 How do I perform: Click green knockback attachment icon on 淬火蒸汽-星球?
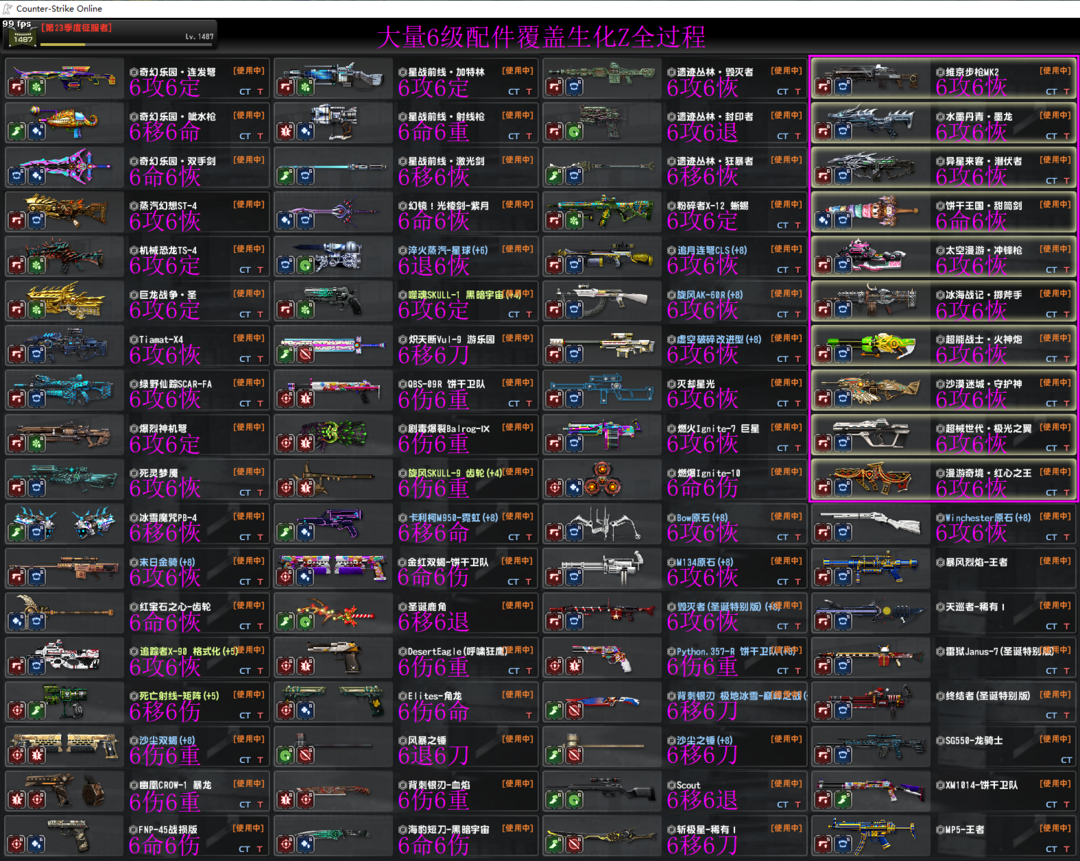[306, 265]
